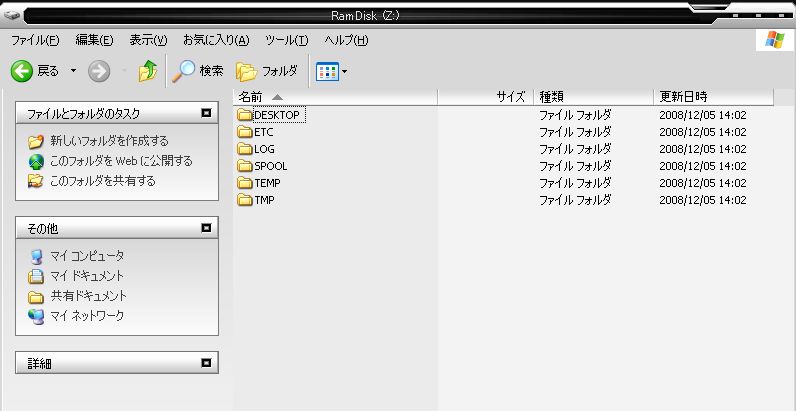Open the ファイル(F) menu

(35, 40)
